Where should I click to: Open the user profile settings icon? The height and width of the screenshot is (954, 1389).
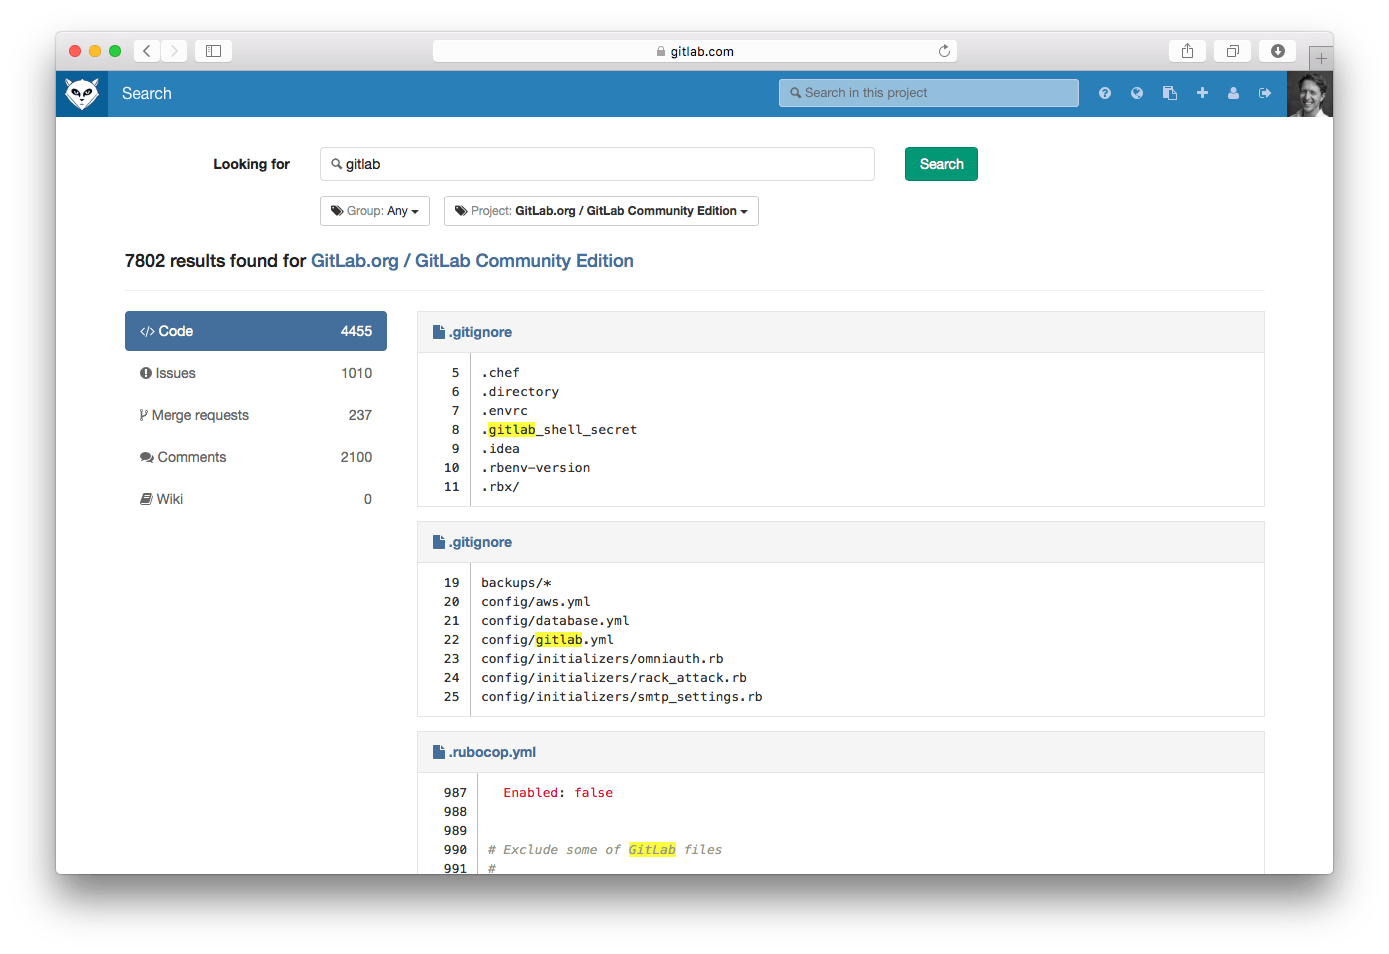click(1234, 93)
